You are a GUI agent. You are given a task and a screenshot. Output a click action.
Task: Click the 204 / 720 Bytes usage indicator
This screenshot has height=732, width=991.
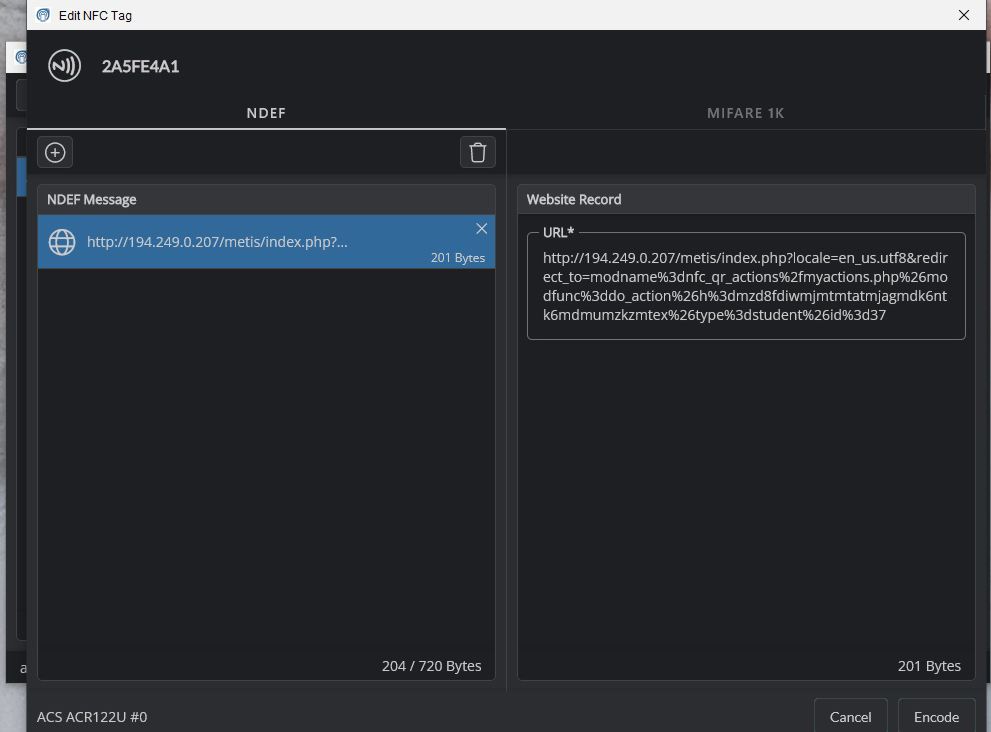[431, 666]
